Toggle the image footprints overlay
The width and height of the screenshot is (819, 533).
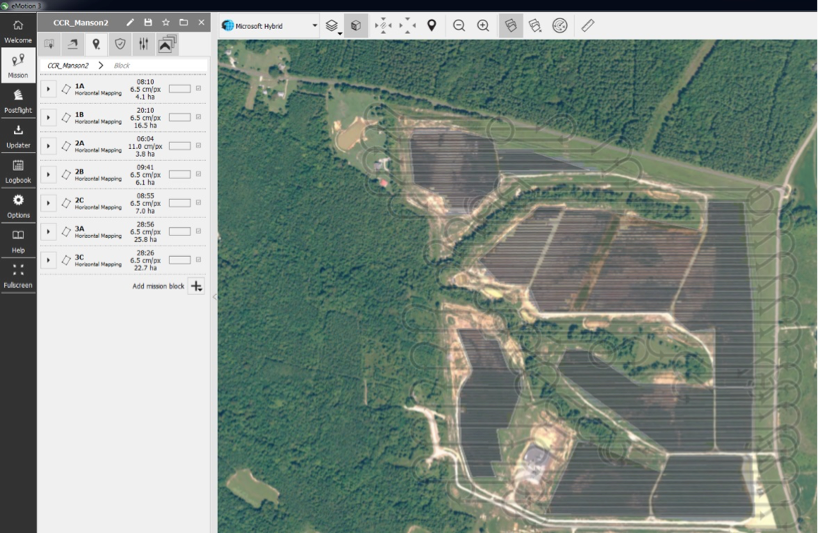pyautogui.click(x=511, y=26)
